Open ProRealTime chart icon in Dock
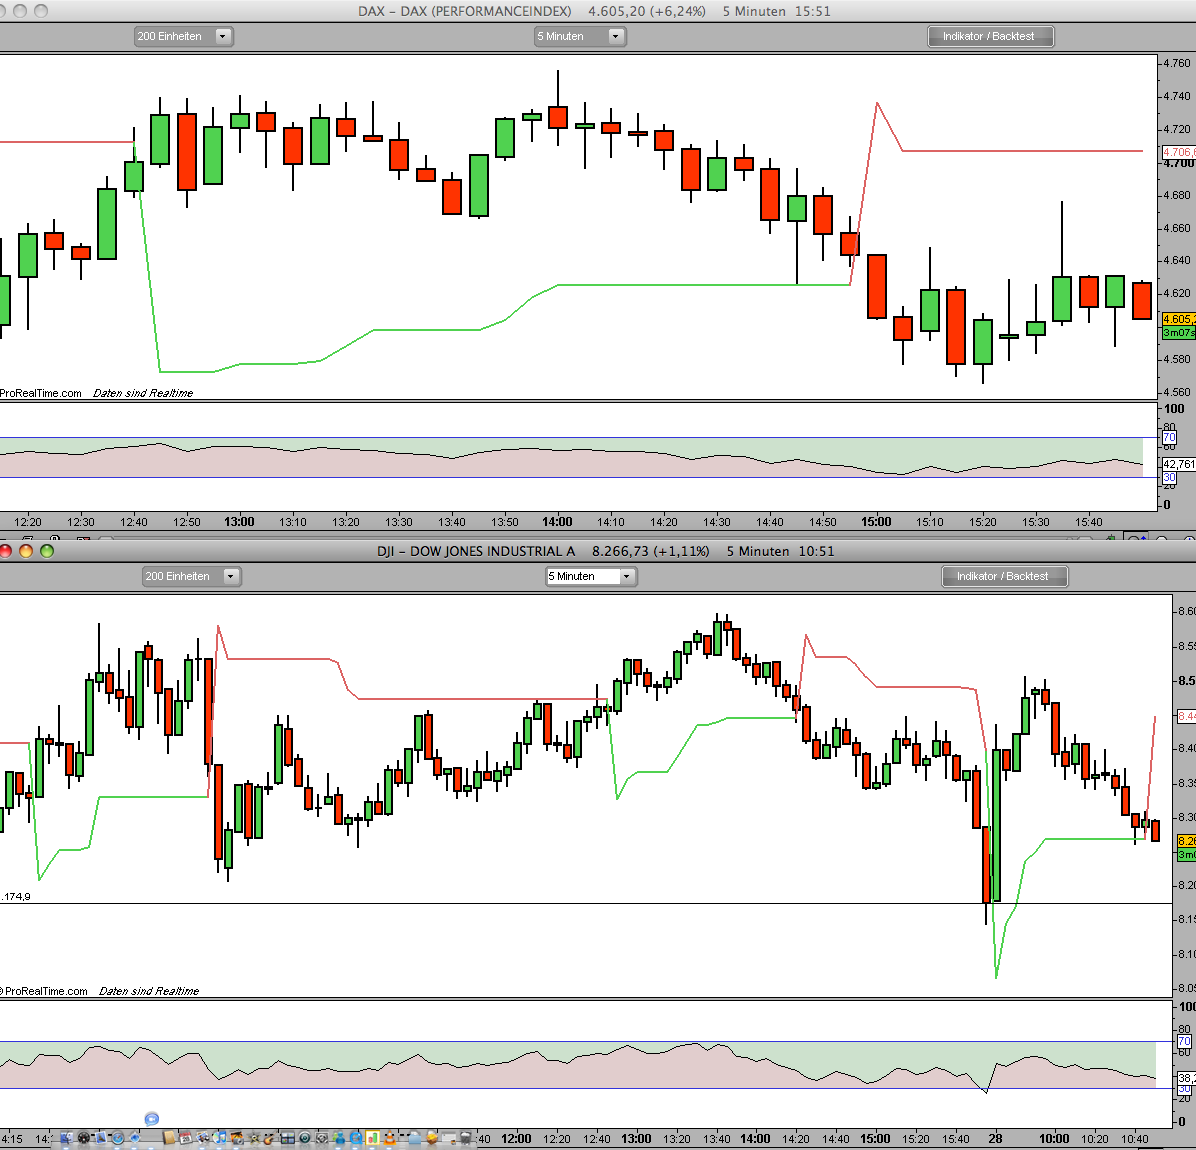The height and width of the screenshot is (1150, 1196). click(372, 1138)
